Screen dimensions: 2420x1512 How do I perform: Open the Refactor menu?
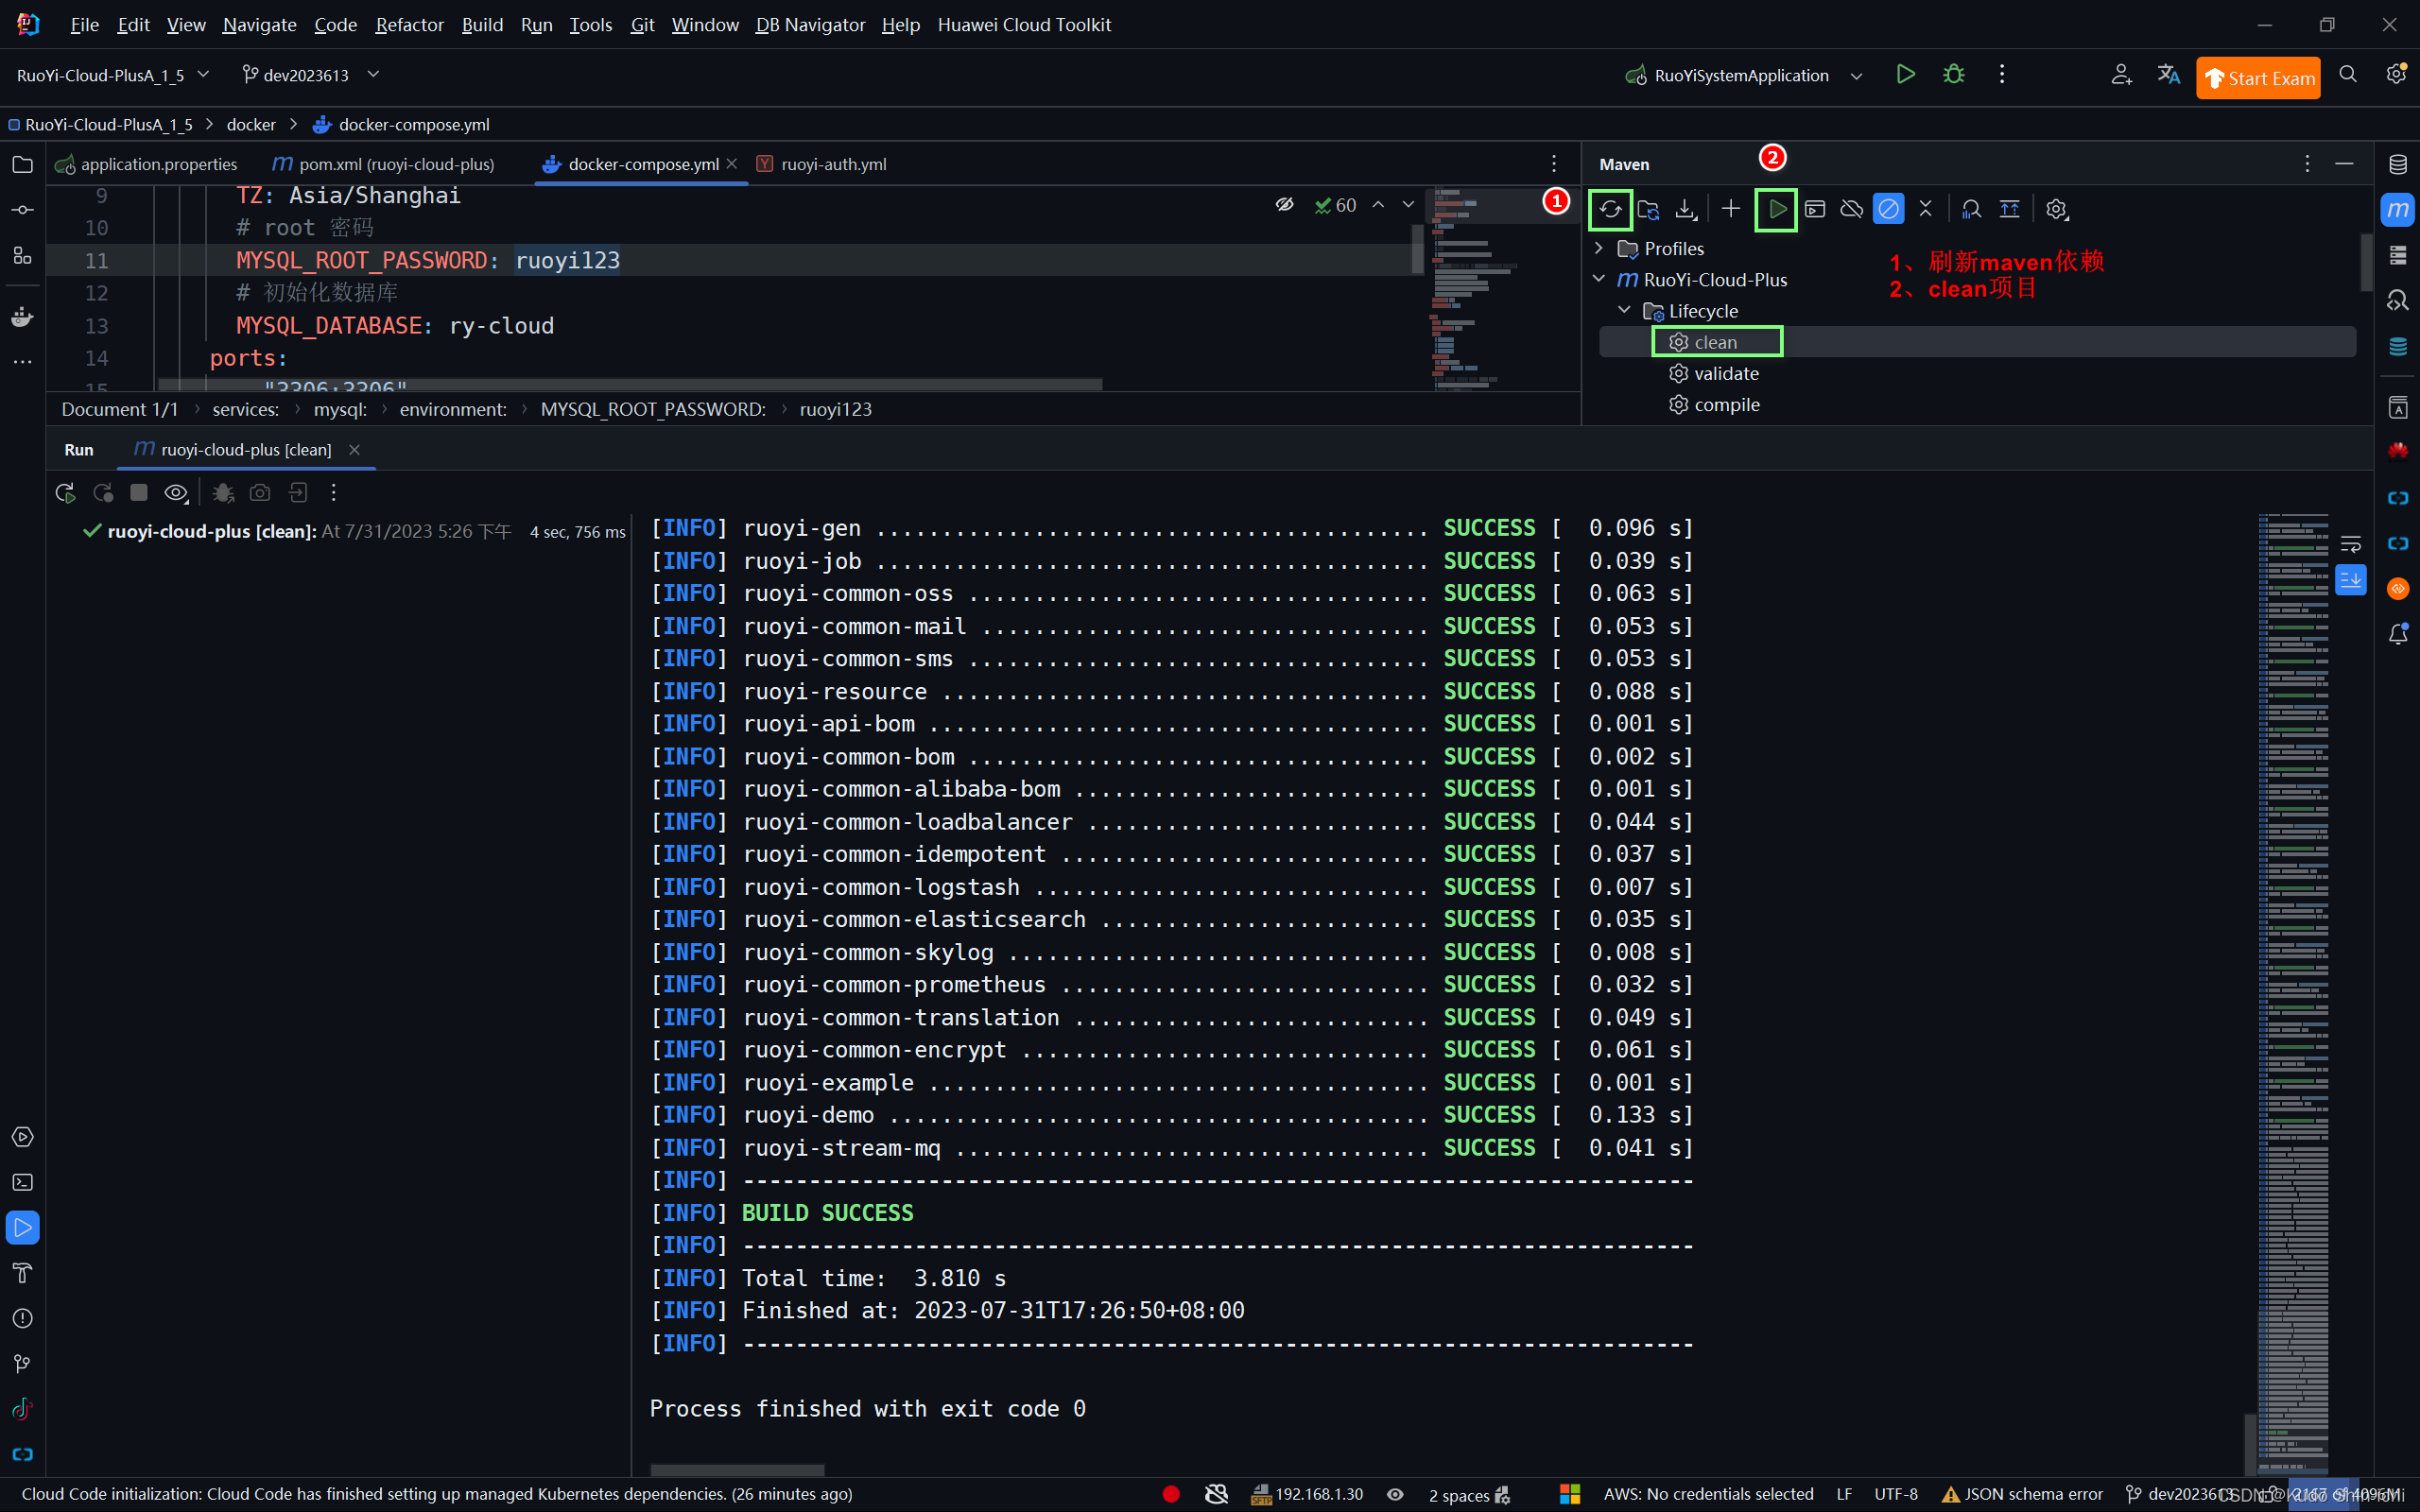pos(409,25)
